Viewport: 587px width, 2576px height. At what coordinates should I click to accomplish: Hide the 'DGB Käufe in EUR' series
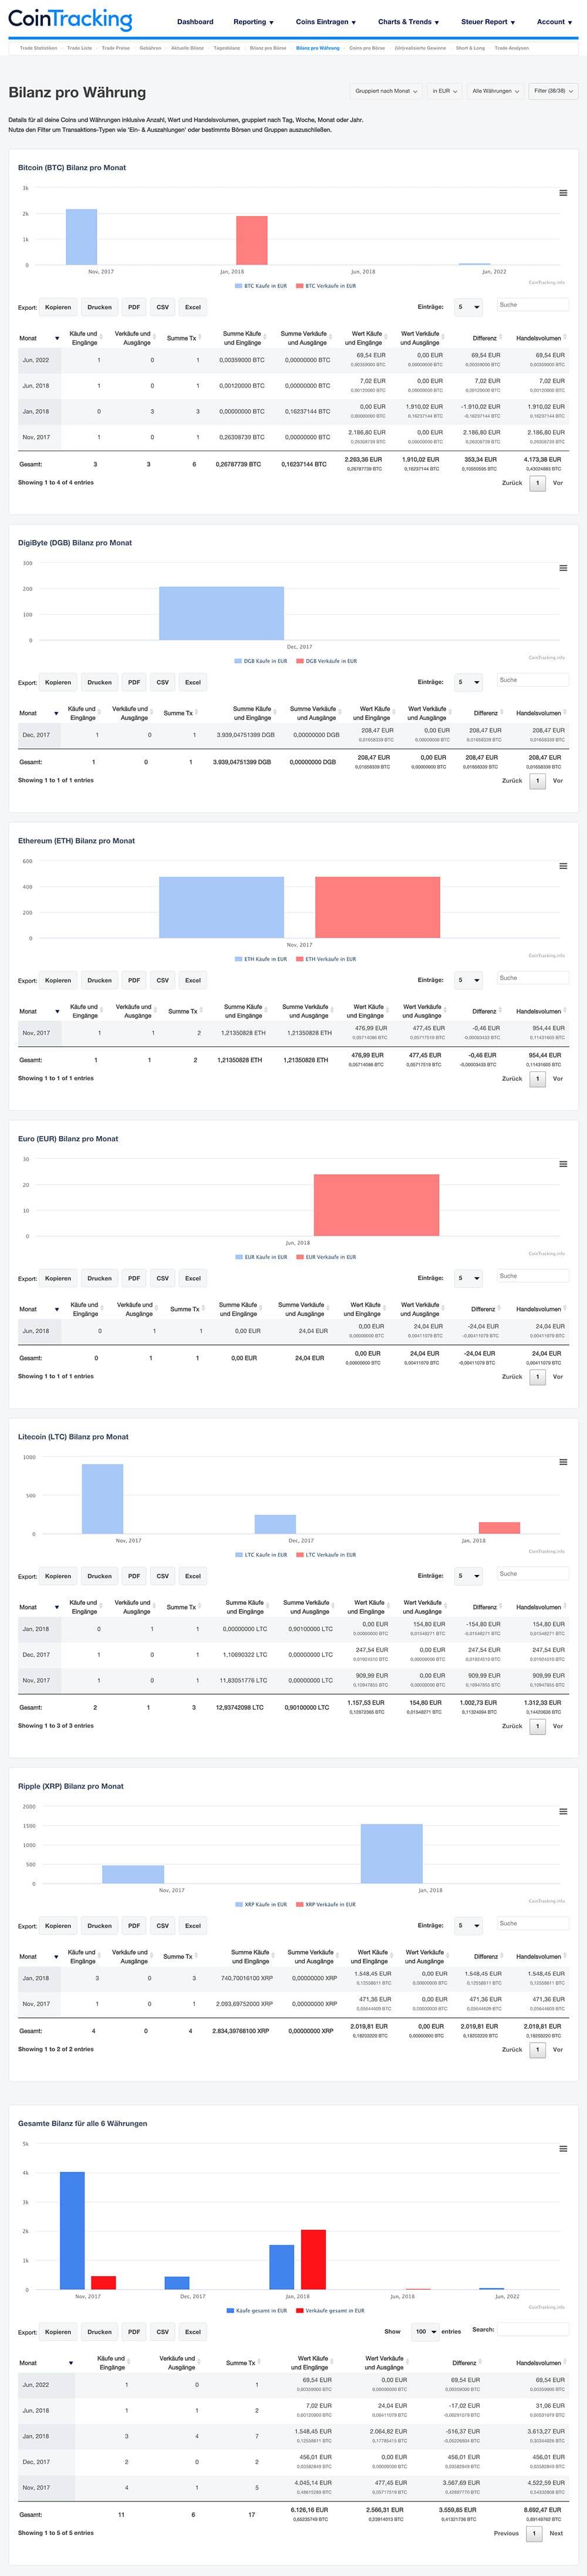[261, 661]
